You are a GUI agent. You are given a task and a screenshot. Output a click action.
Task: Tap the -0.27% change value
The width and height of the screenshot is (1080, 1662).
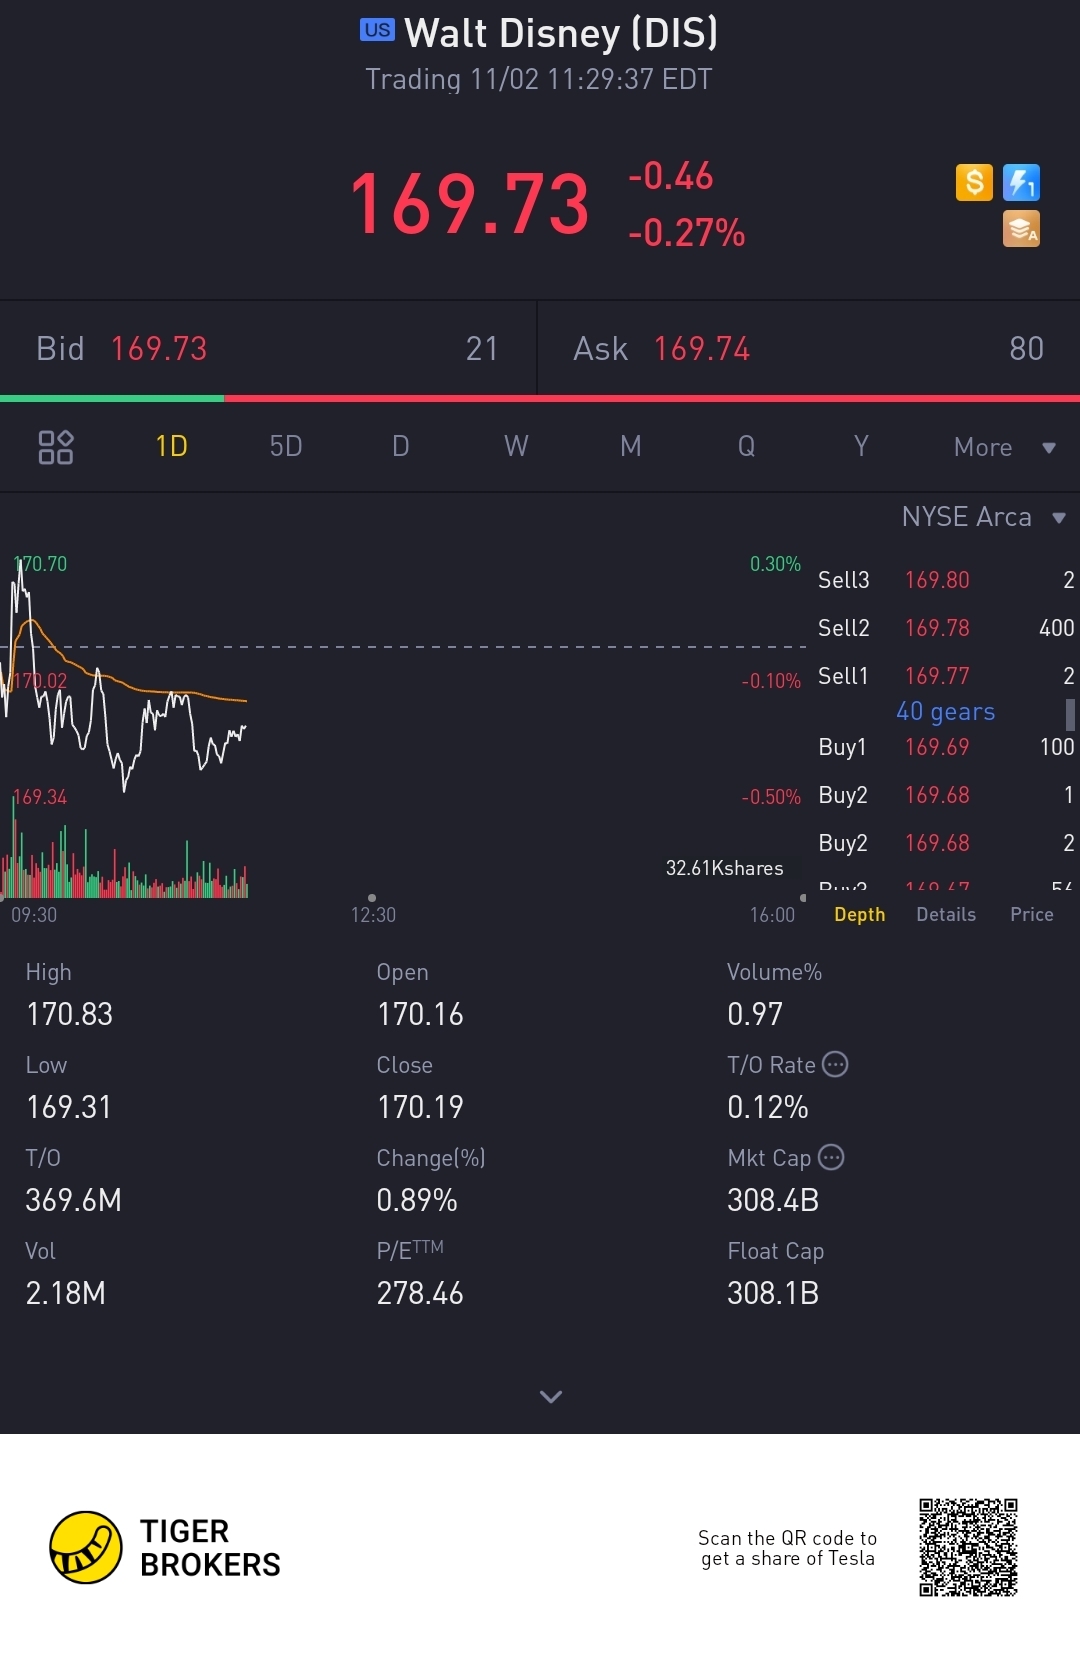[687, 233]
